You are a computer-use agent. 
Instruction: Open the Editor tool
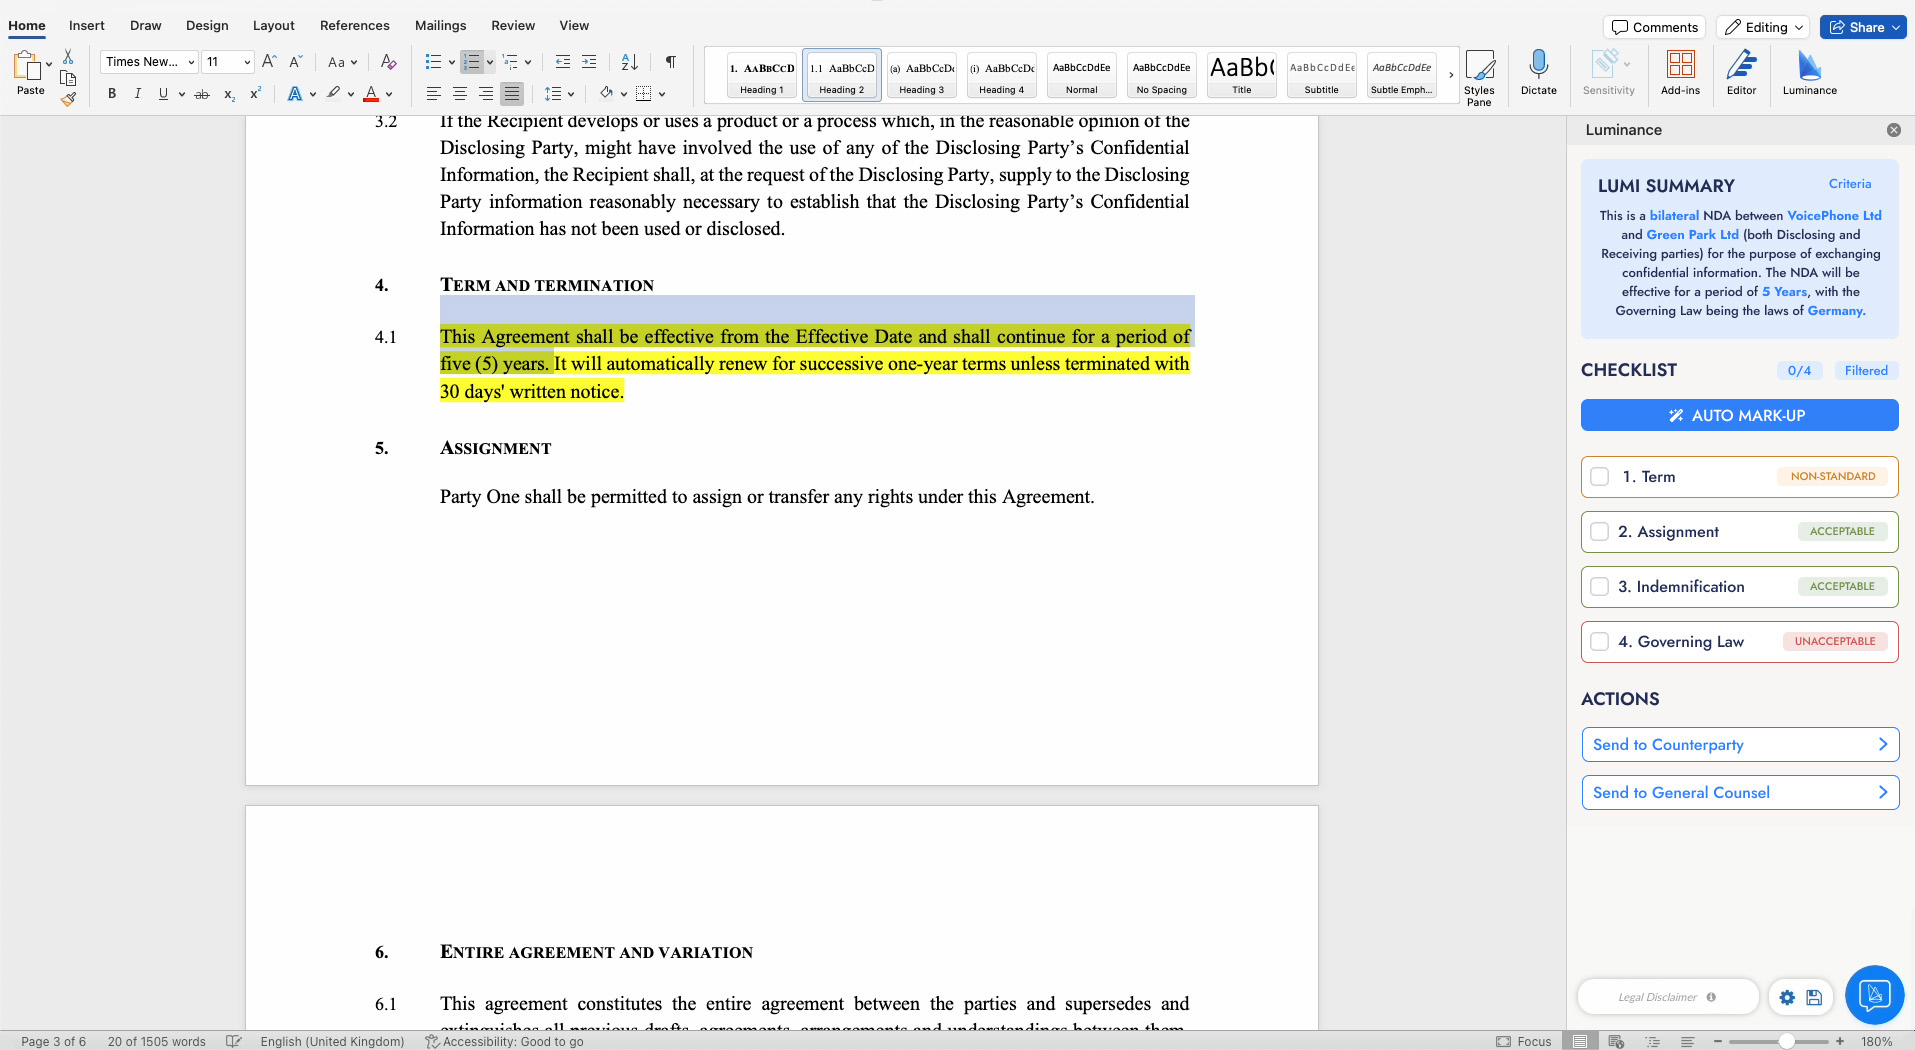click(1741, 73)
